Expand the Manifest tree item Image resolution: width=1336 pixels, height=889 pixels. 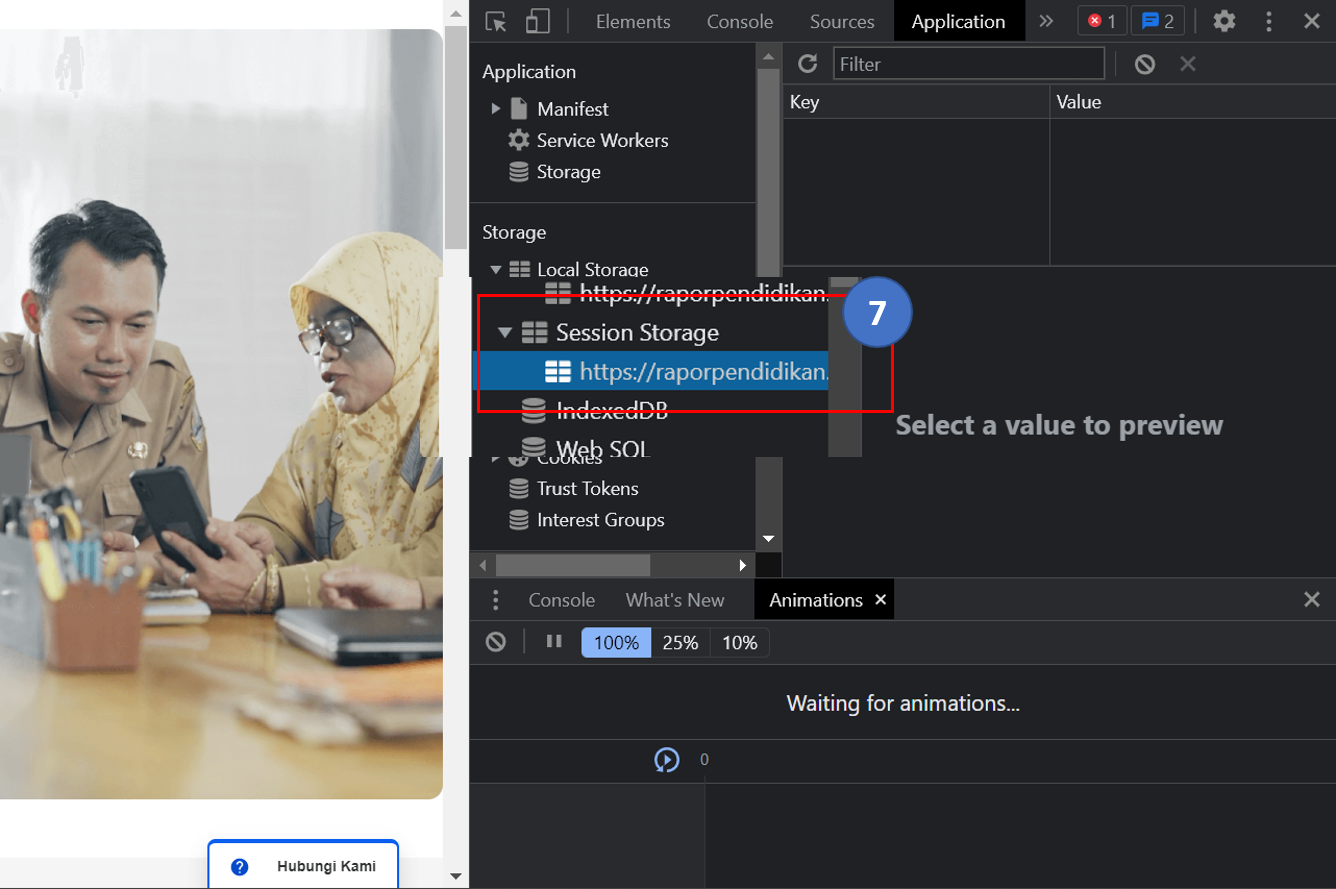496,108
